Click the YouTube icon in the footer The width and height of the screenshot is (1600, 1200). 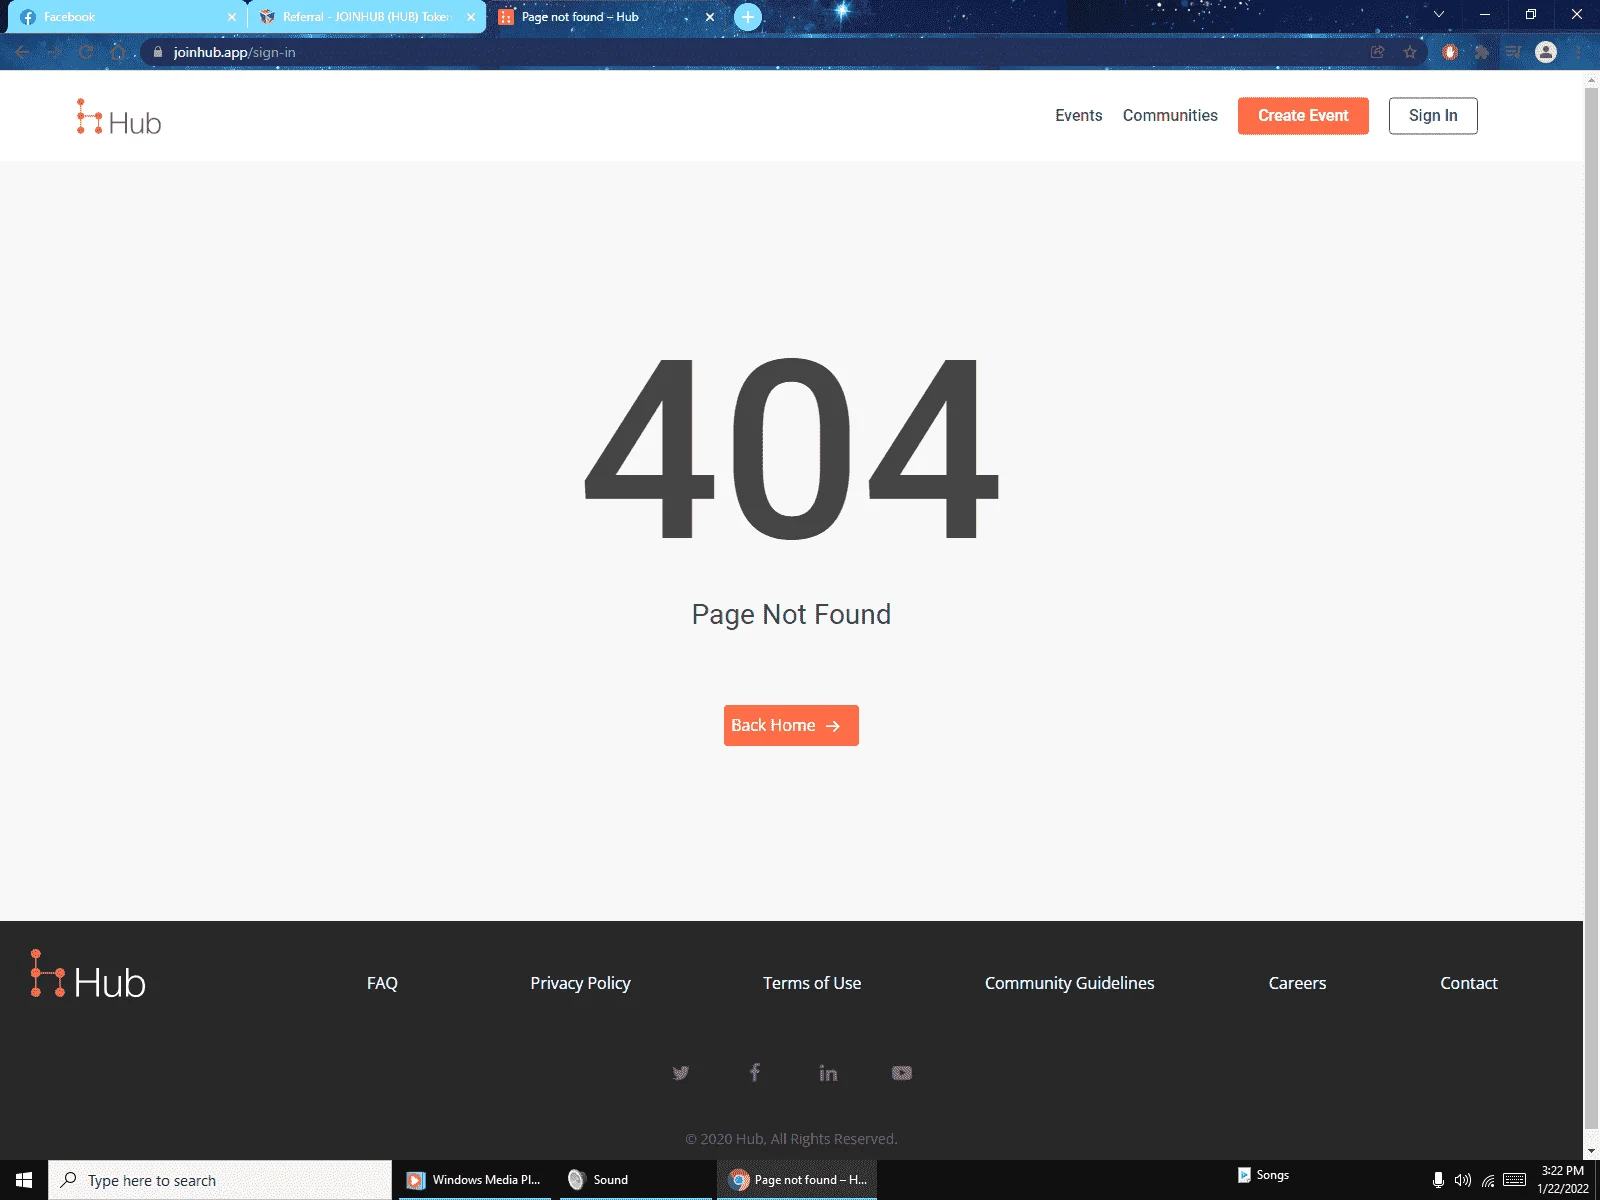(902, 1073)
